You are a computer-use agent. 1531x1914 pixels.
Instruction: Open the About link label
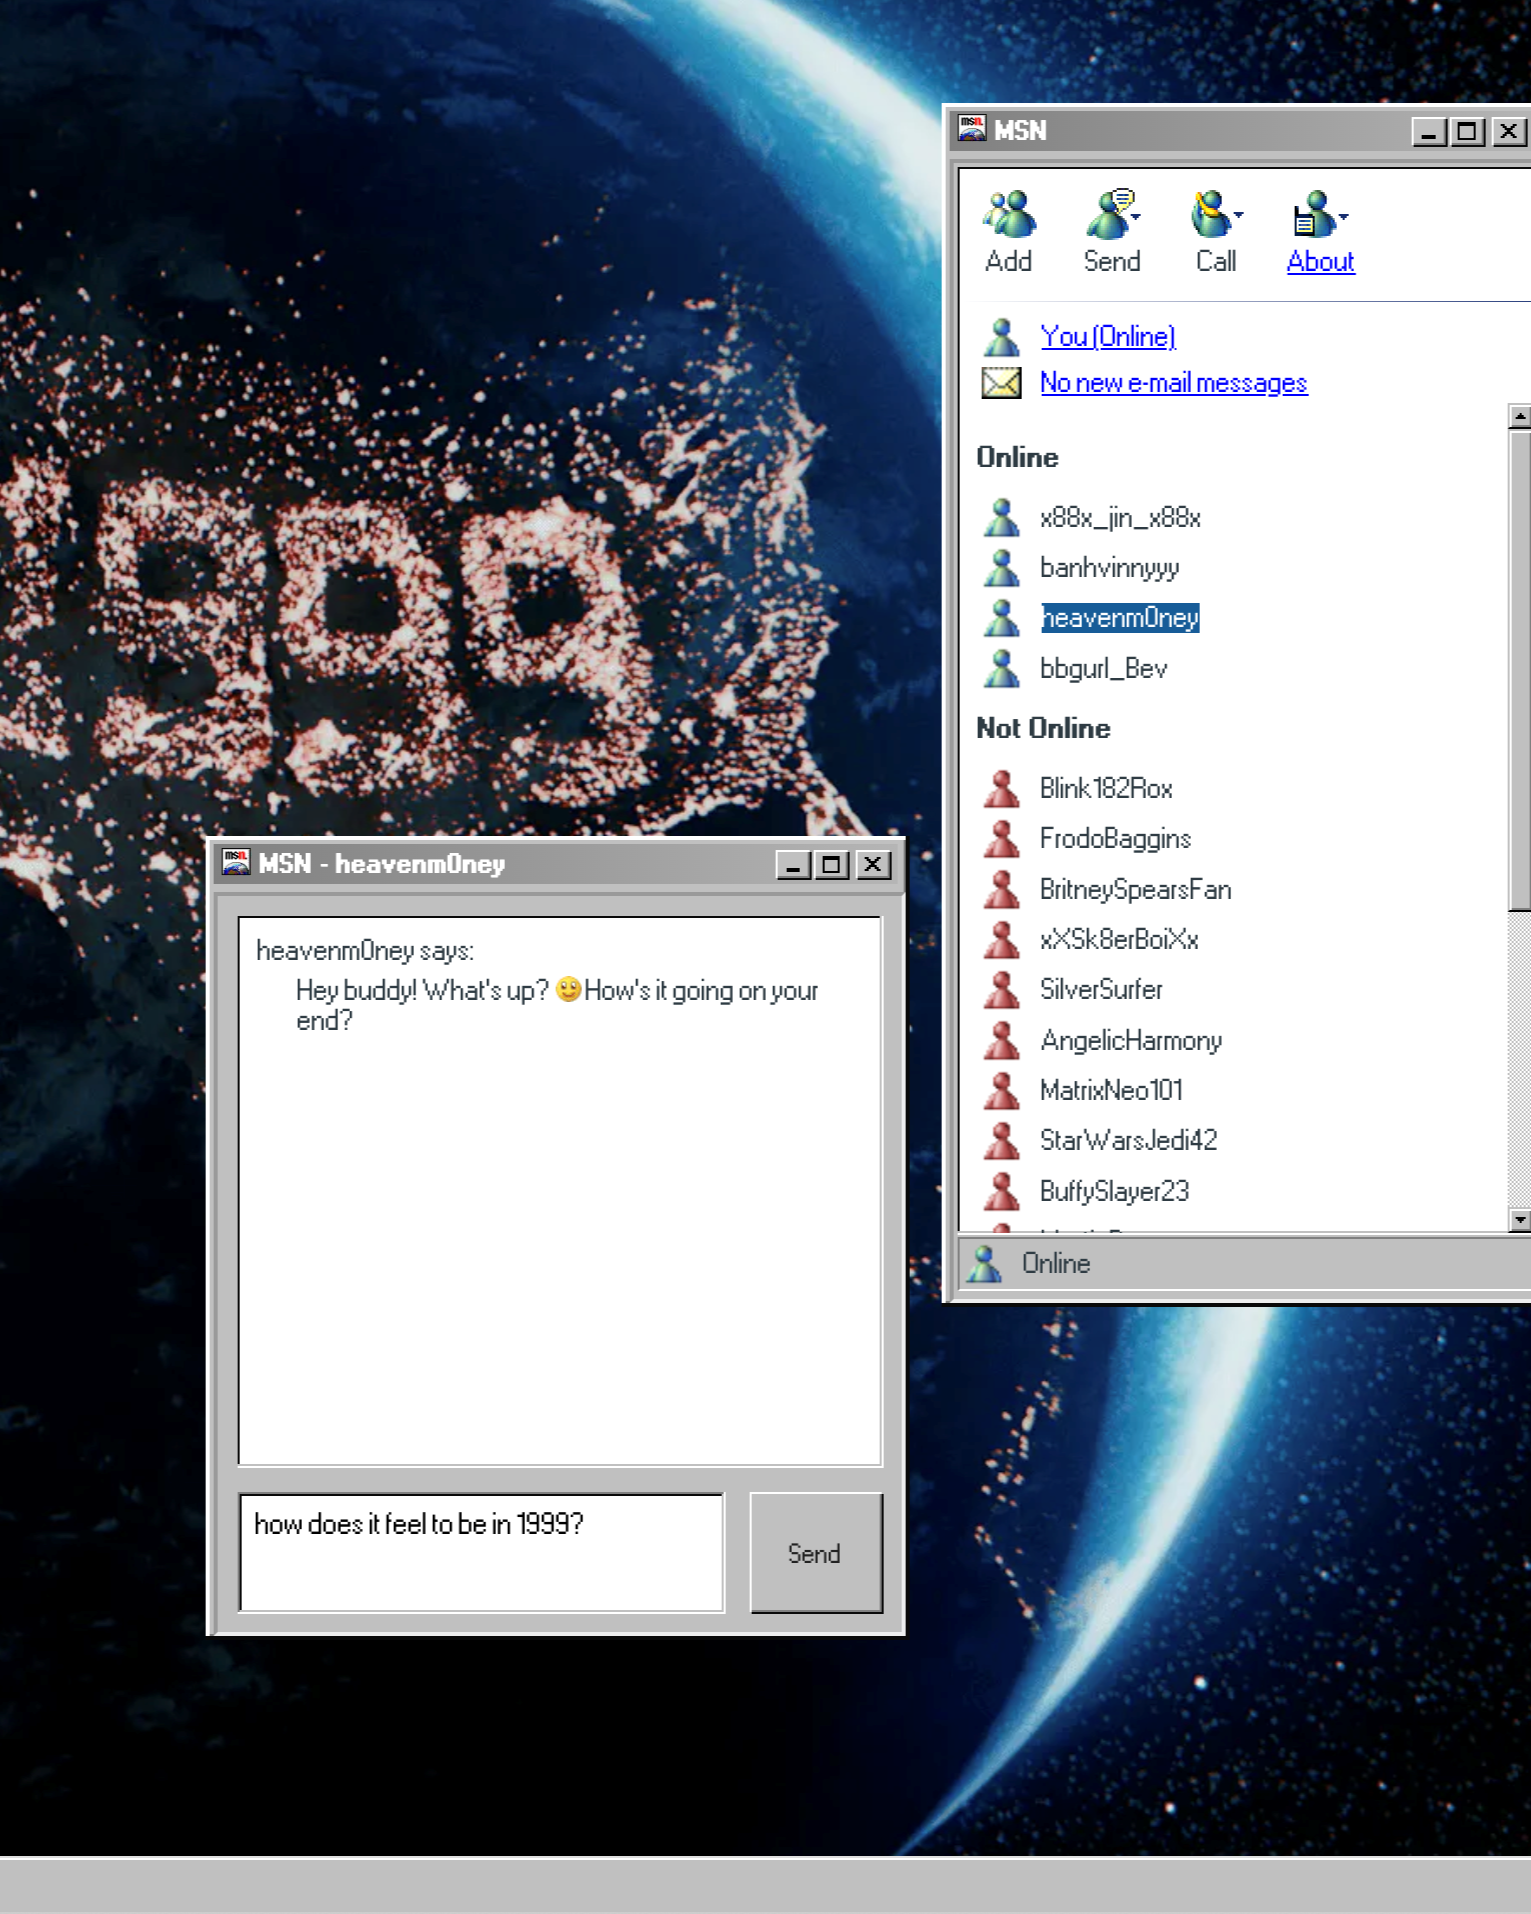click(1320, 262)
